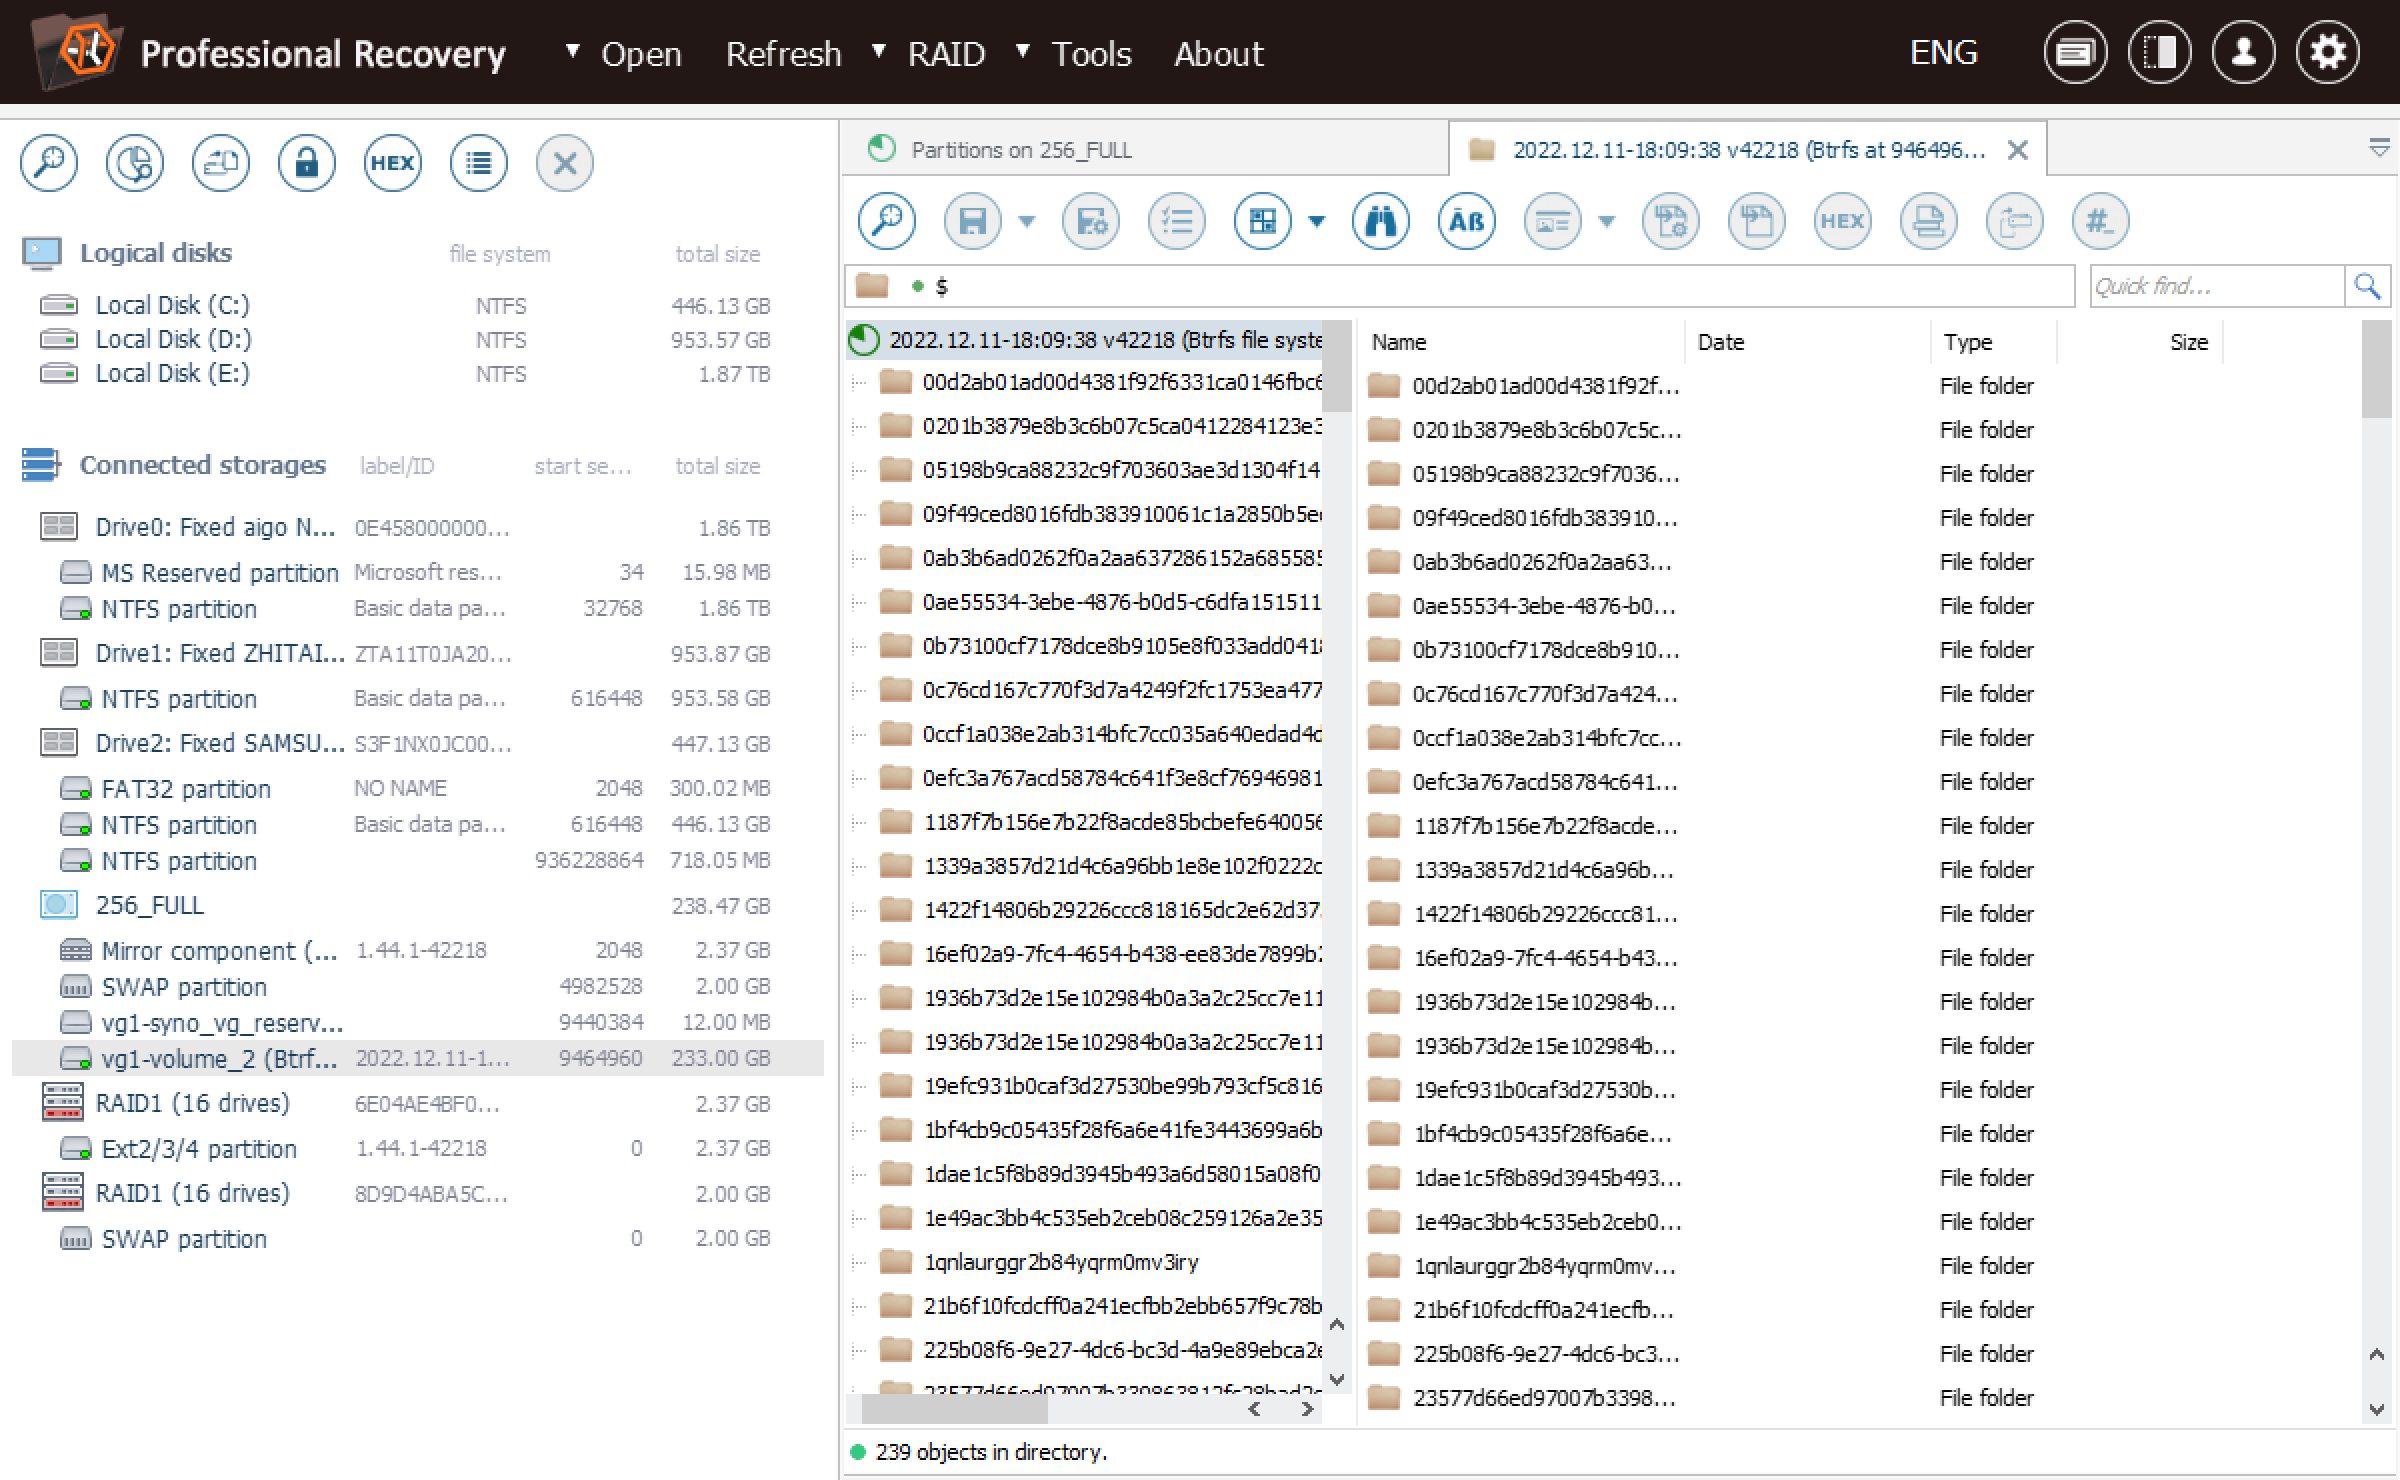Screen dimensions: 2400x1480
Task: Open settings gear icon in top bar
Action: tap(2328, 52)
